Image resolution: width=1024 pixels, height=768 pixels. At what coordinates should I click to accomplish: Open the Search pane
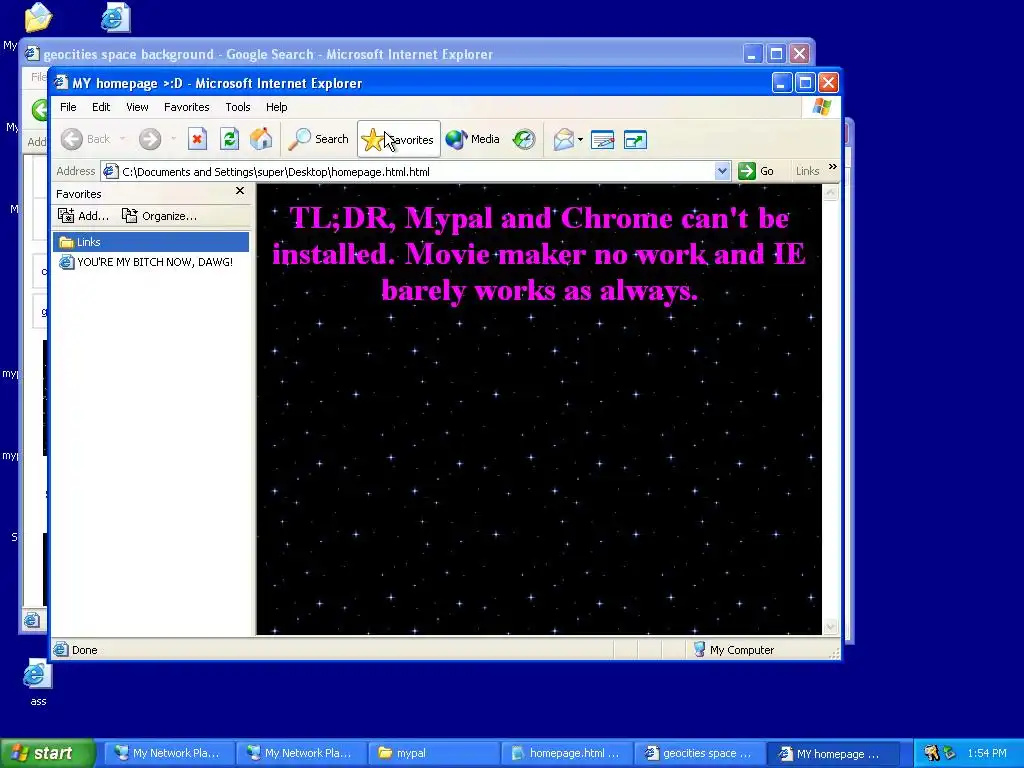[x=319, y=139]
